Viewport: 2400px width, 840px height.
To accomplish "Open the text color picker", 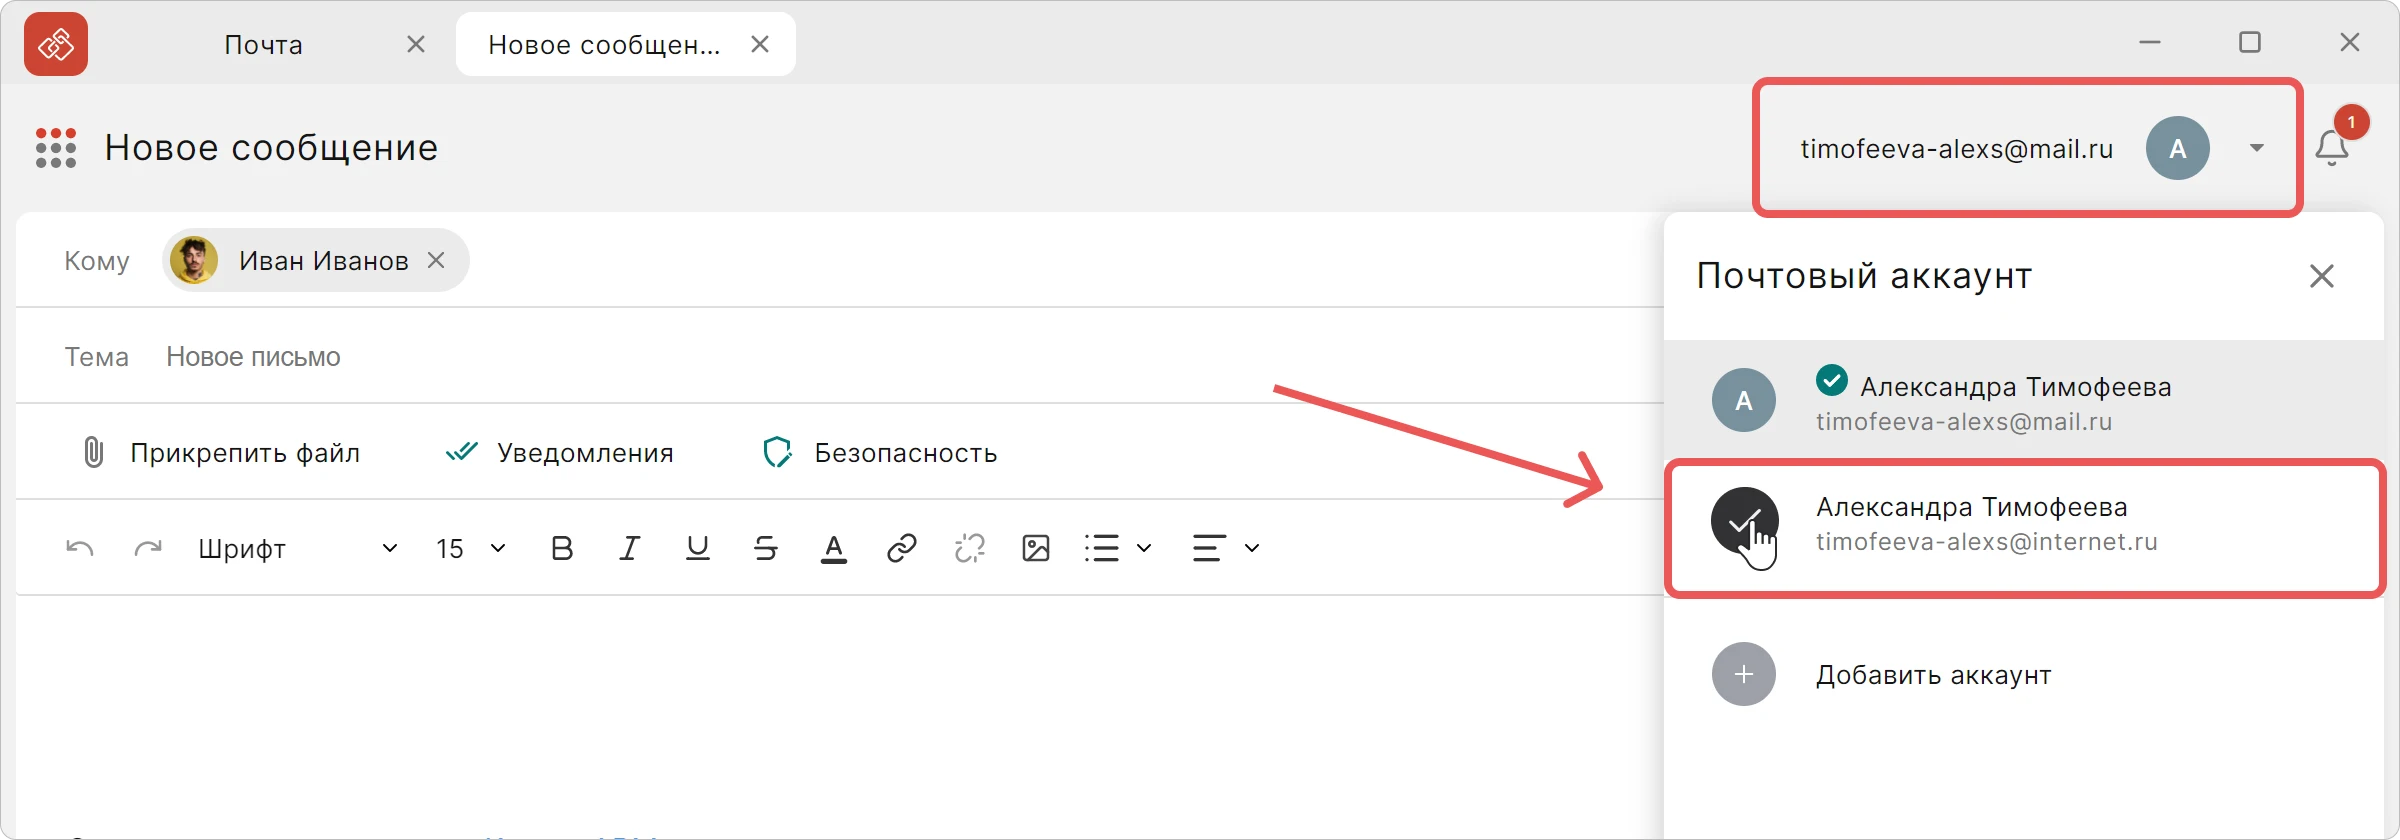I will click(834, 548).
